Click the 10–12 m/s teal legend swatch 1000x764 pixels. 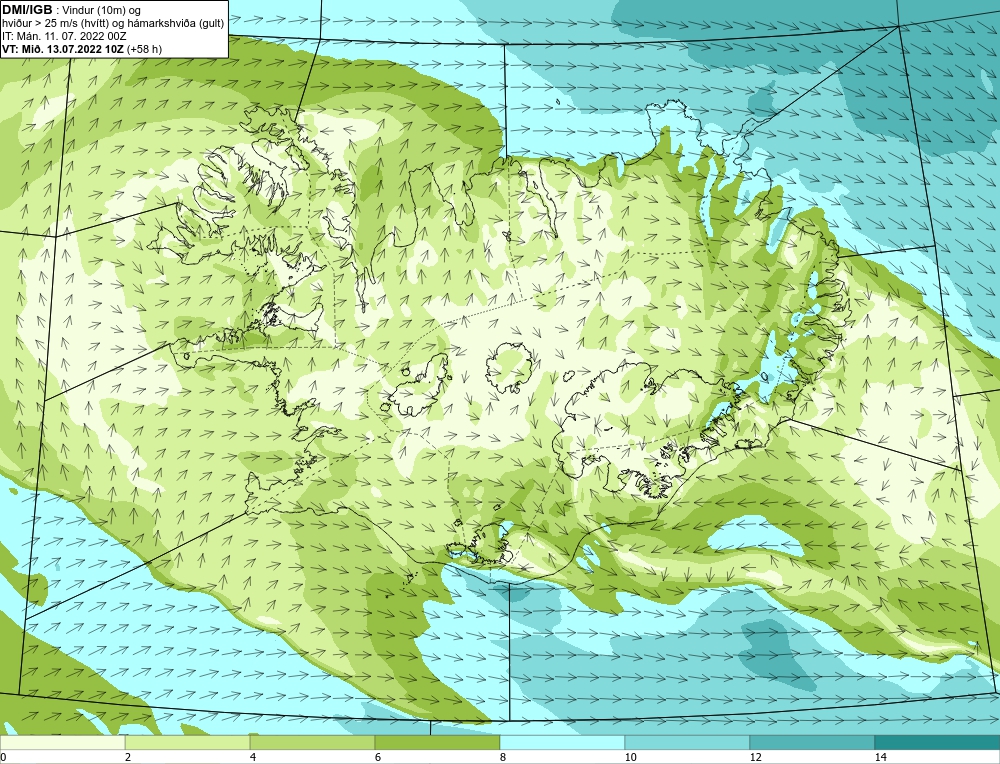688,742
